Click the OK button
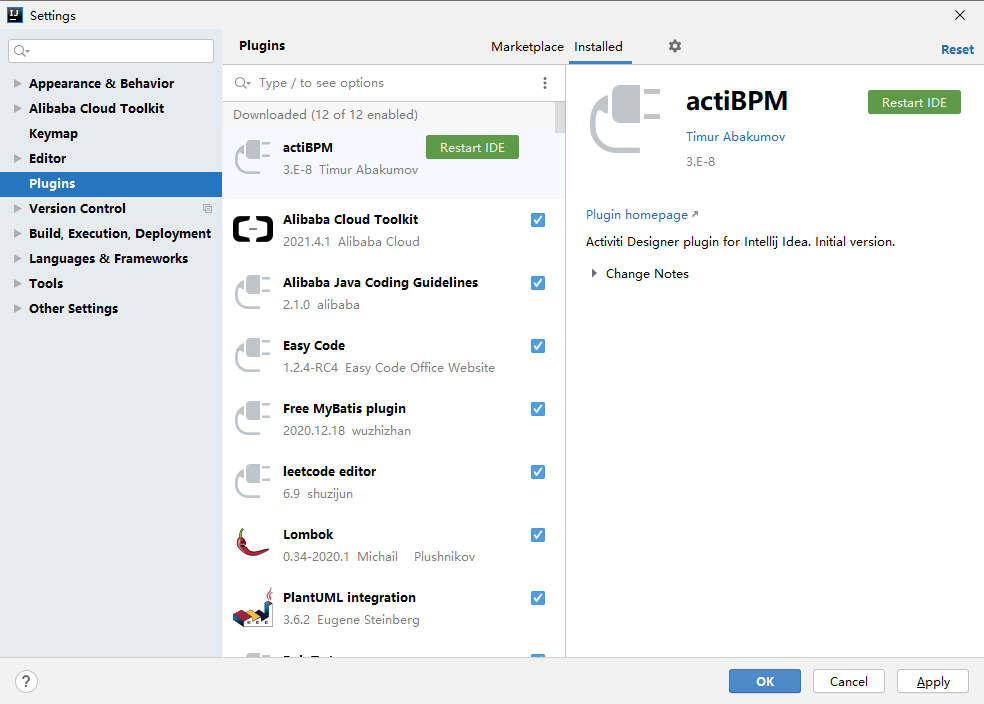The height and width of the screenshot is (704, 984). tap(764, 681)
